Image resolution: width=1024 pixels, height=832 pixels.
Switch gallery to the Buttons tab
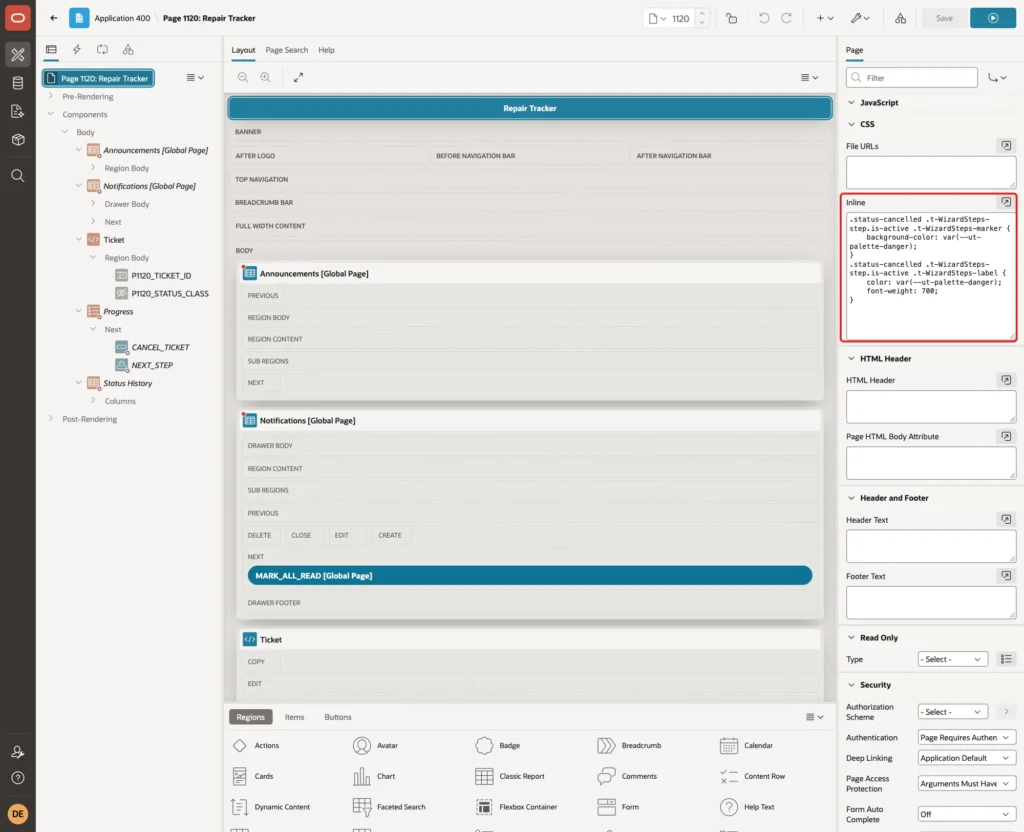click(338, 717)
